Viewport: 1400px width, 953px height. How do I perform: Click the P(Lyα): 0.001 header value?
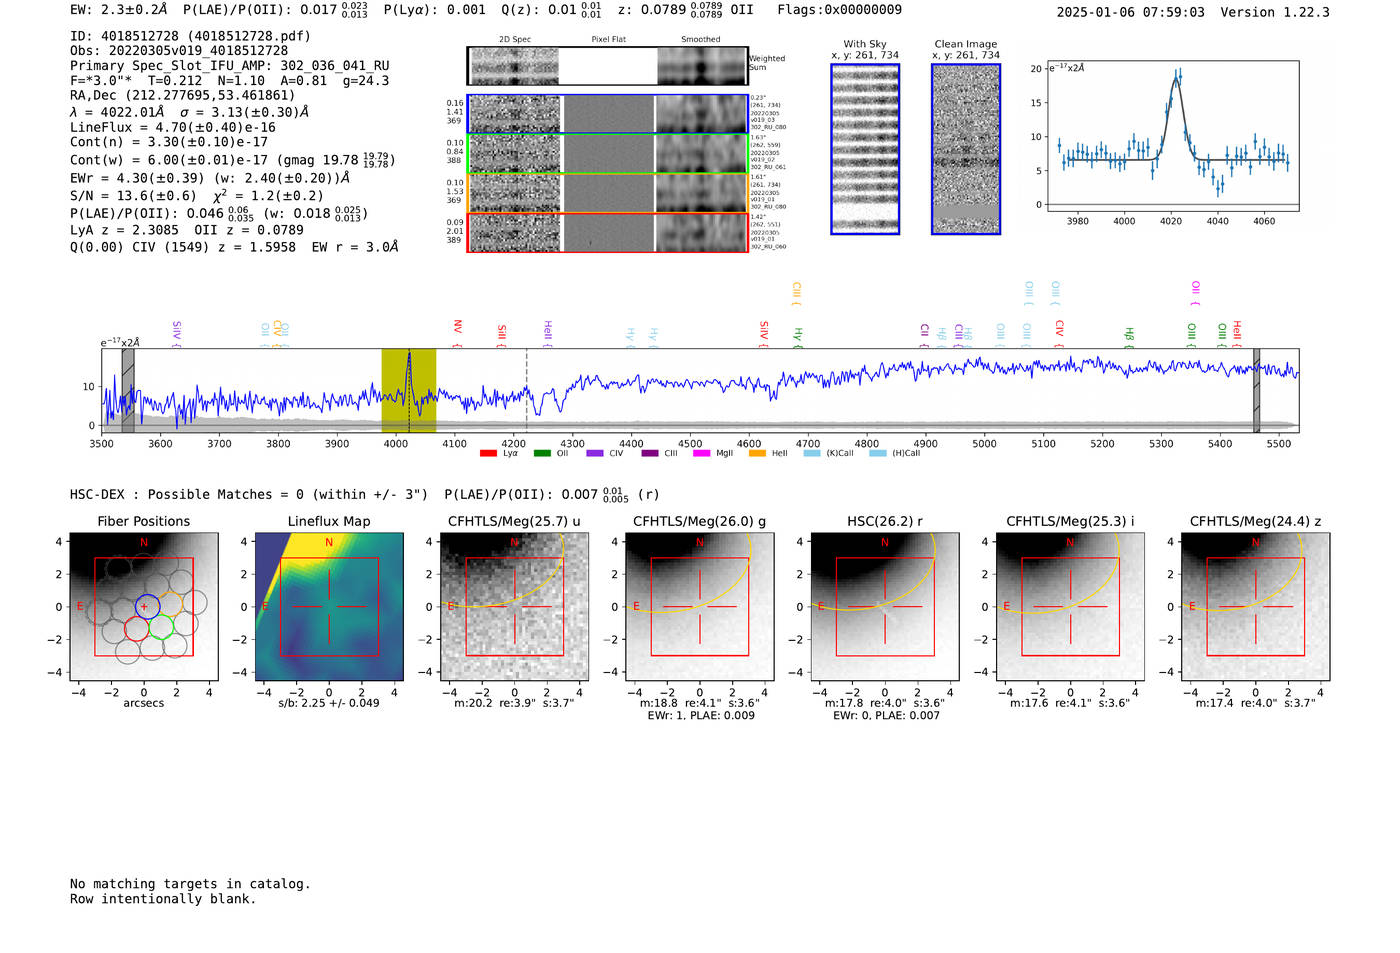pyautogui.click(x=435, y=10)
